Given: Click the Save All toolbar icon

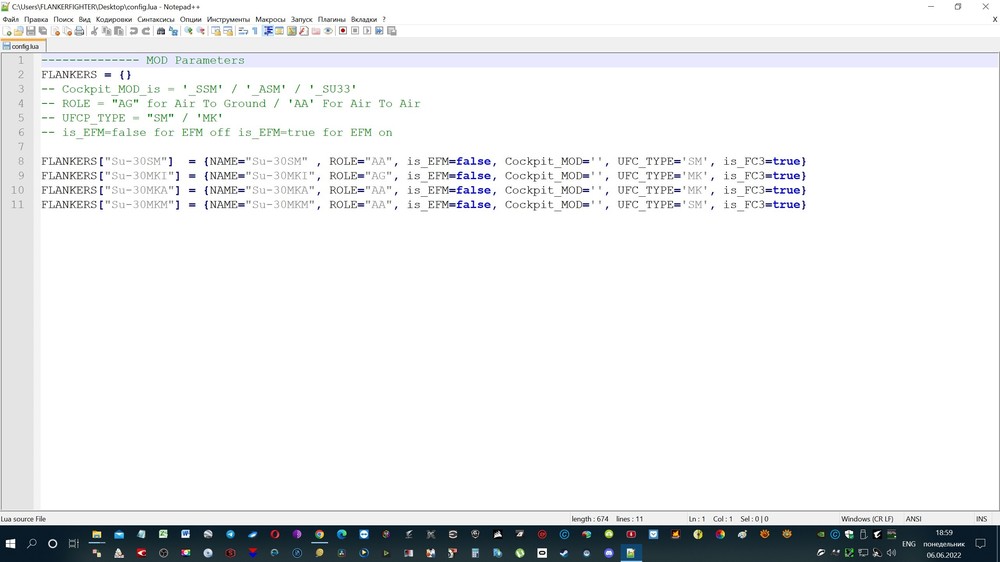Looking at the screenshot, I should pyautogui.click(x=43, y=31).
